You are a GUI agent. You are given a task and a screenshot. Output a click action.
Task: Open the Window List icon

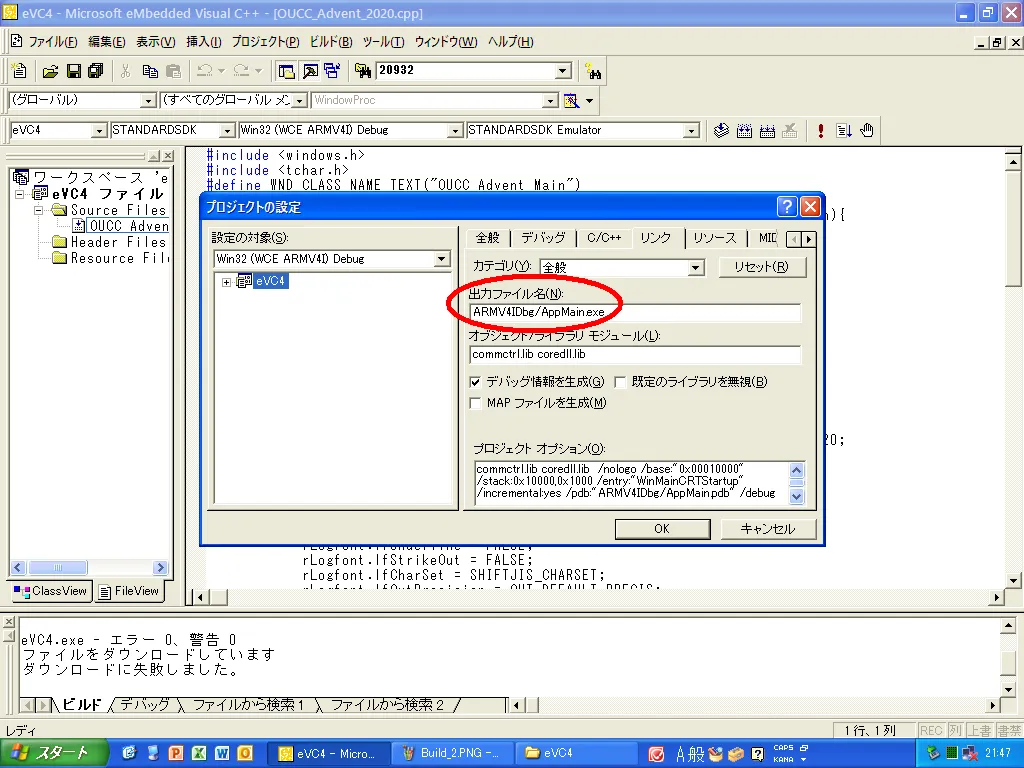(332, 71)
